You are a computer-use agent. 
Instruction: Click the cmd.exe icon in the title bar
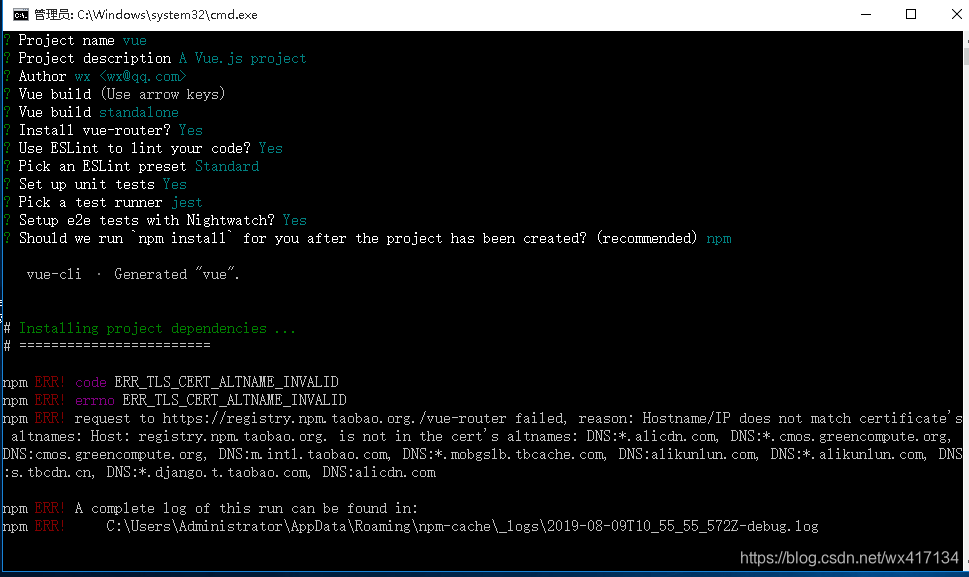tap(20, 15)
